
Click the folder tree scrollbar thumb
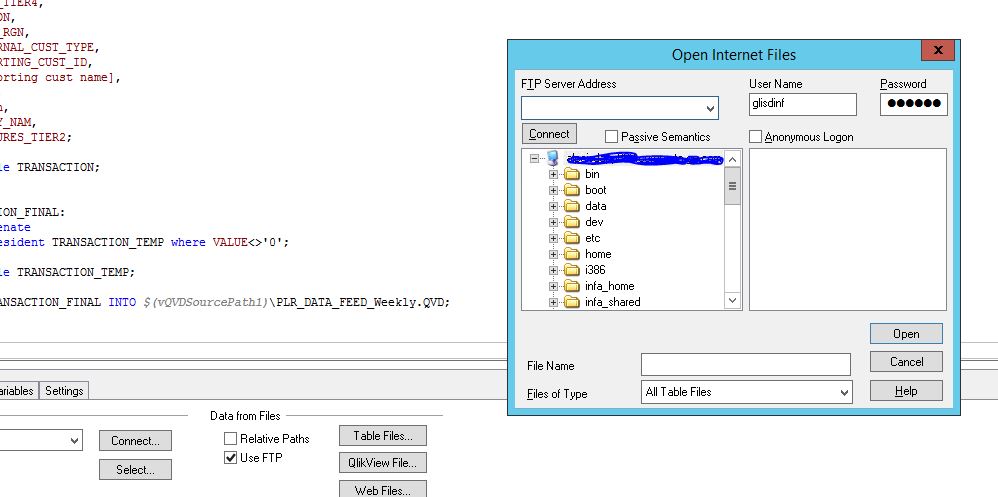[732, 186]
